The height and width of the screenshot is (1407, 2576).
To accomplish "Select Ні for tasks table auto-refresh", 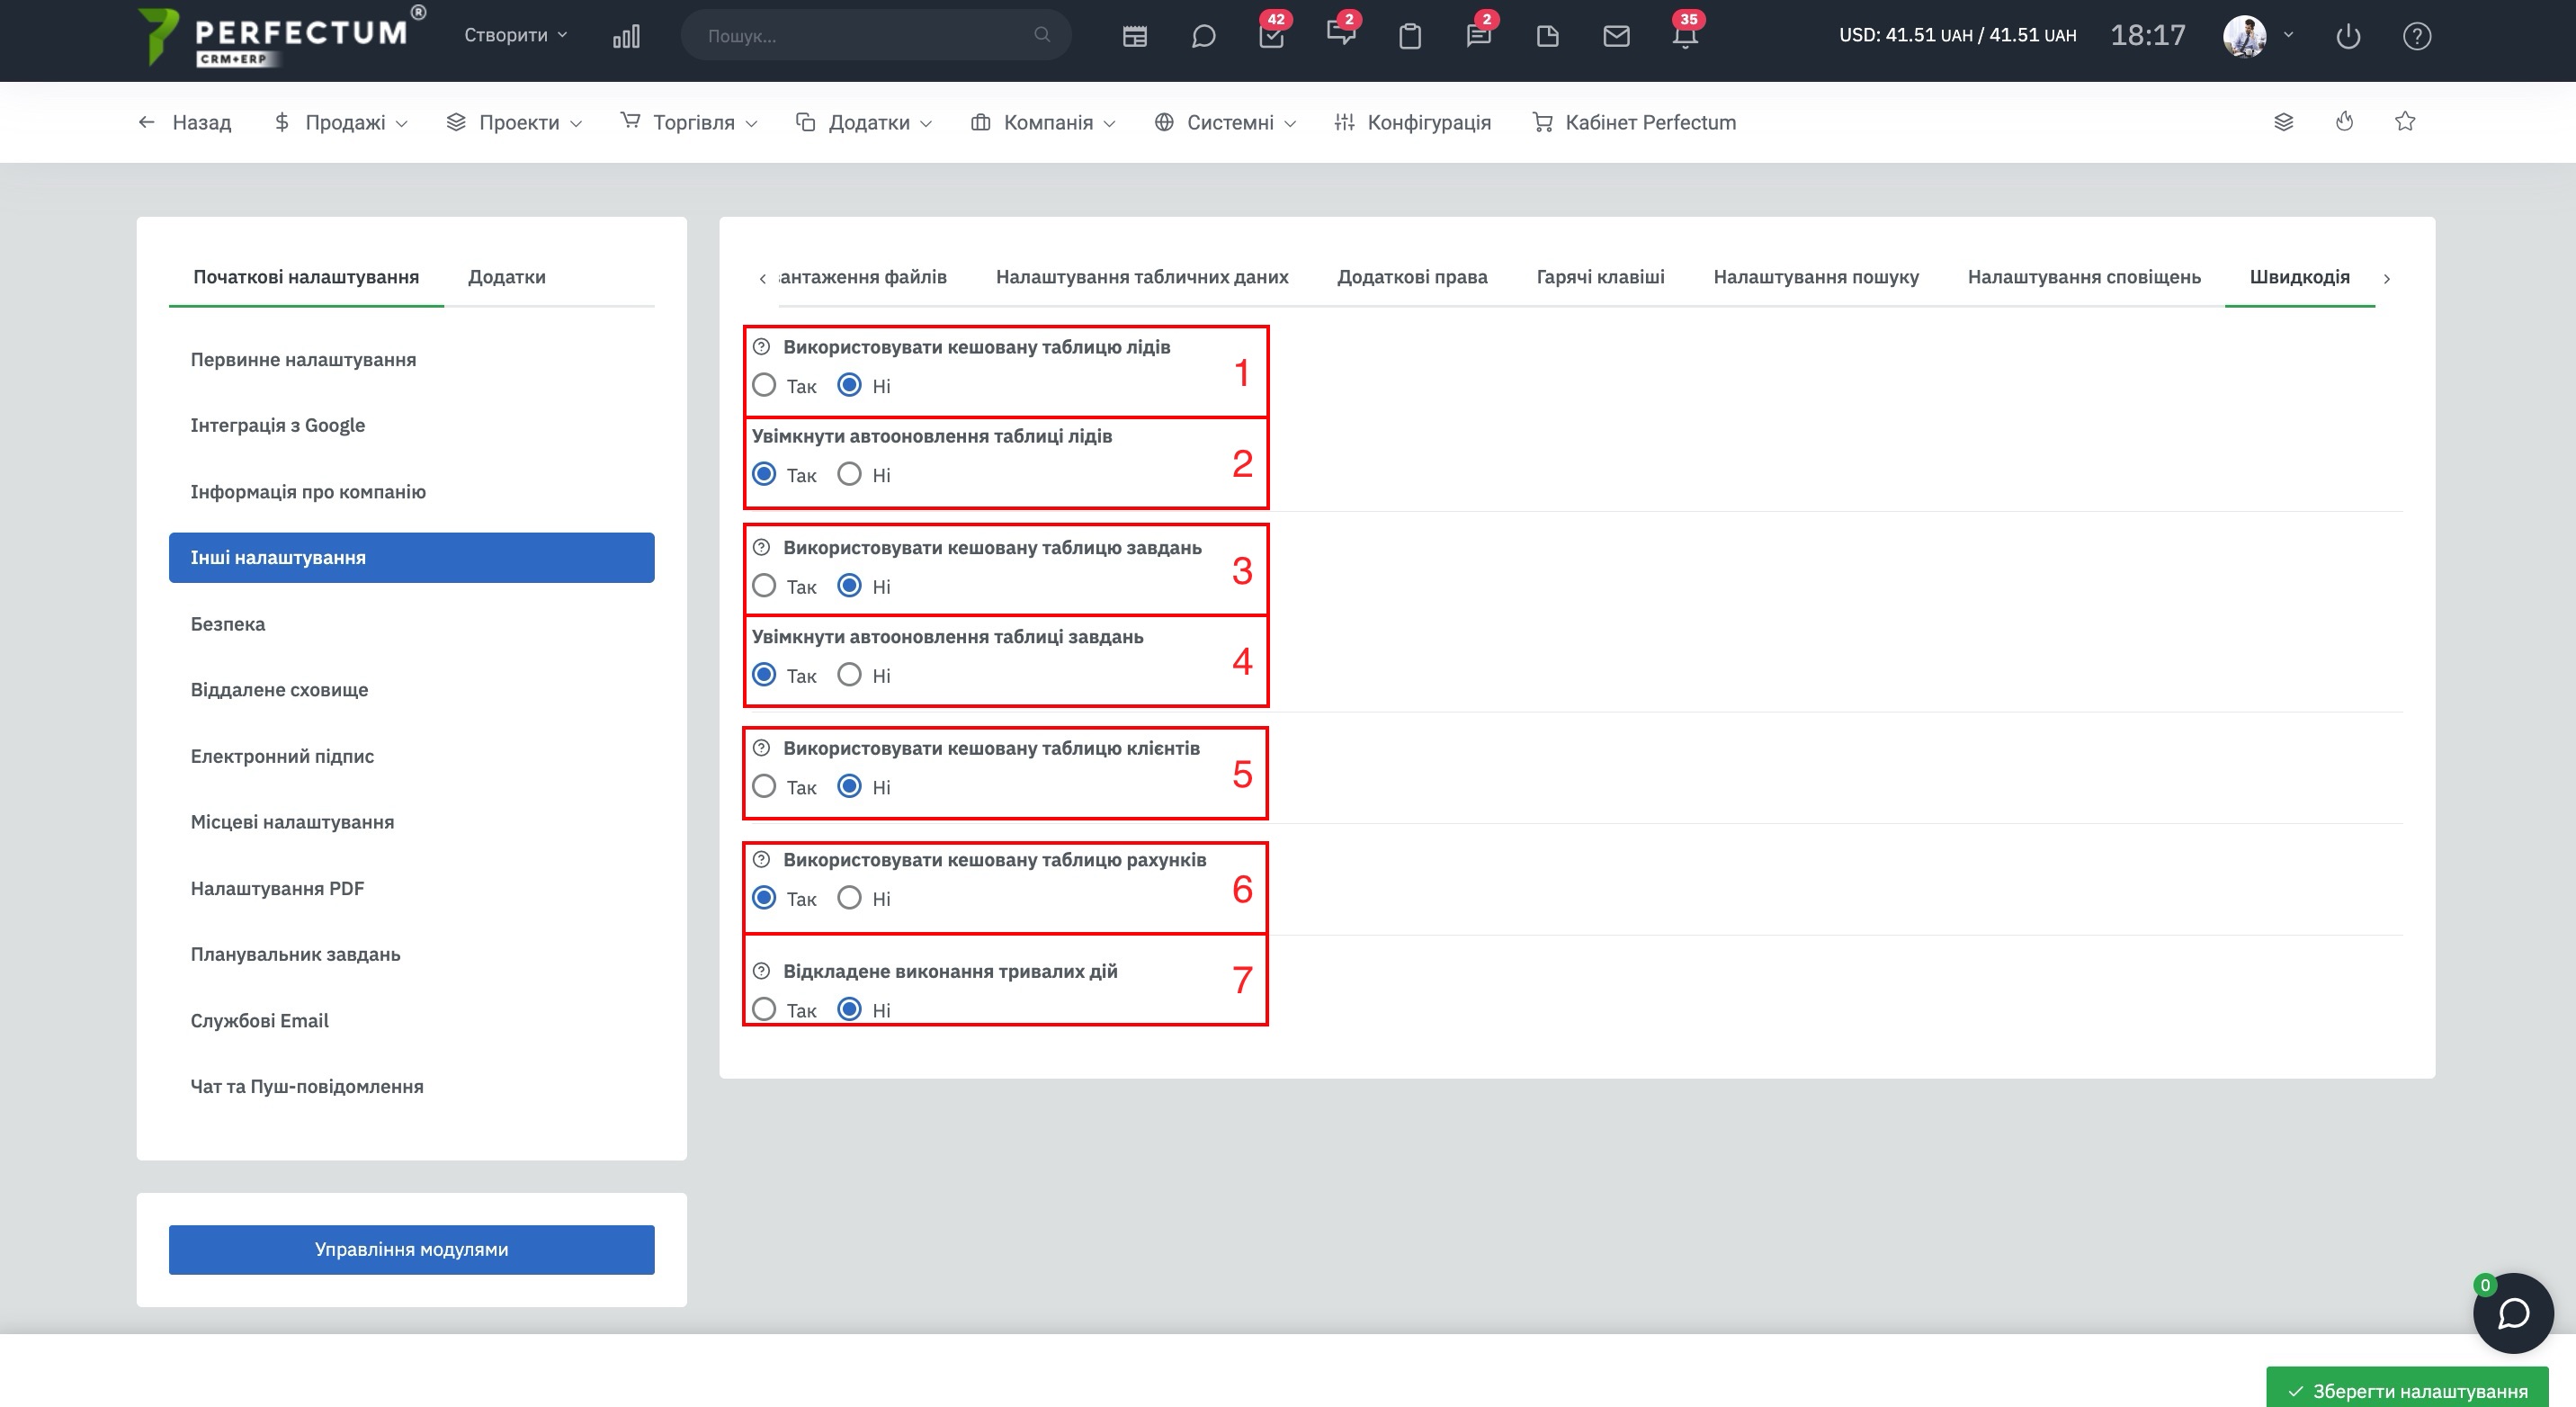I will coord(849,675).
